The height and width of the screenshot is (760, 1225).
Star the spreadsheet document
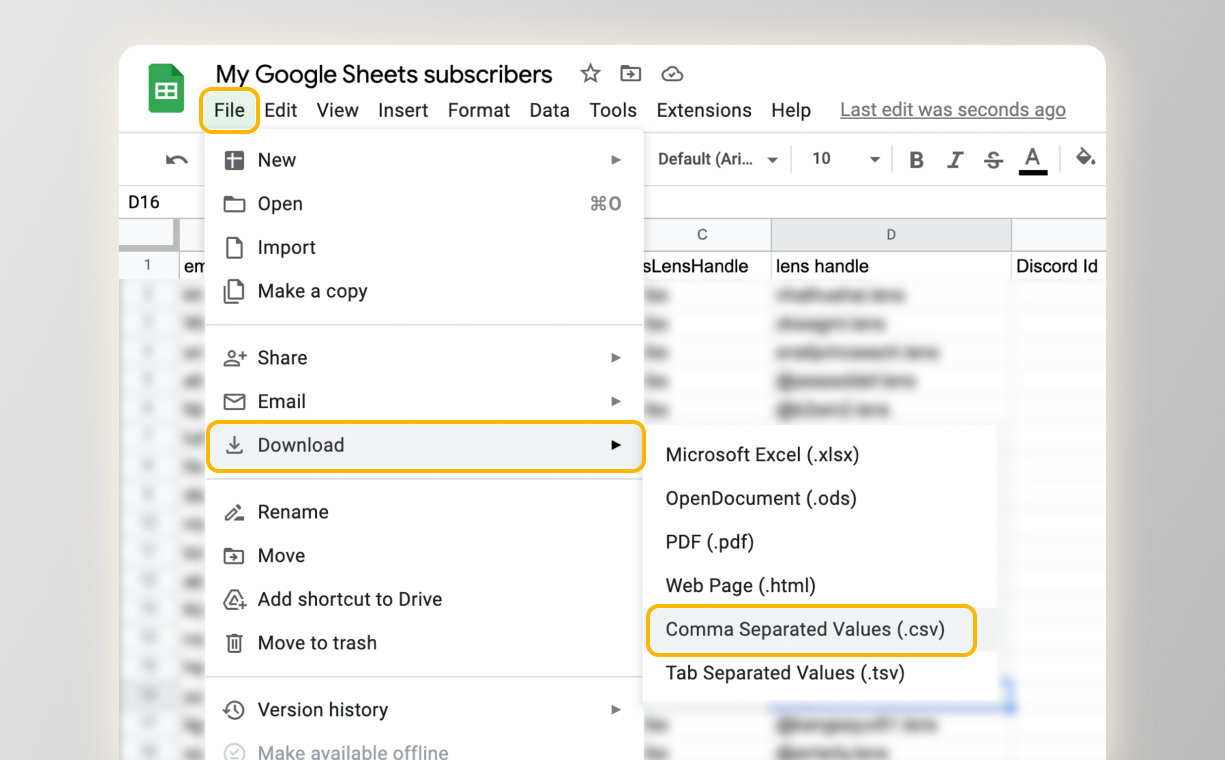click(590, 74)
